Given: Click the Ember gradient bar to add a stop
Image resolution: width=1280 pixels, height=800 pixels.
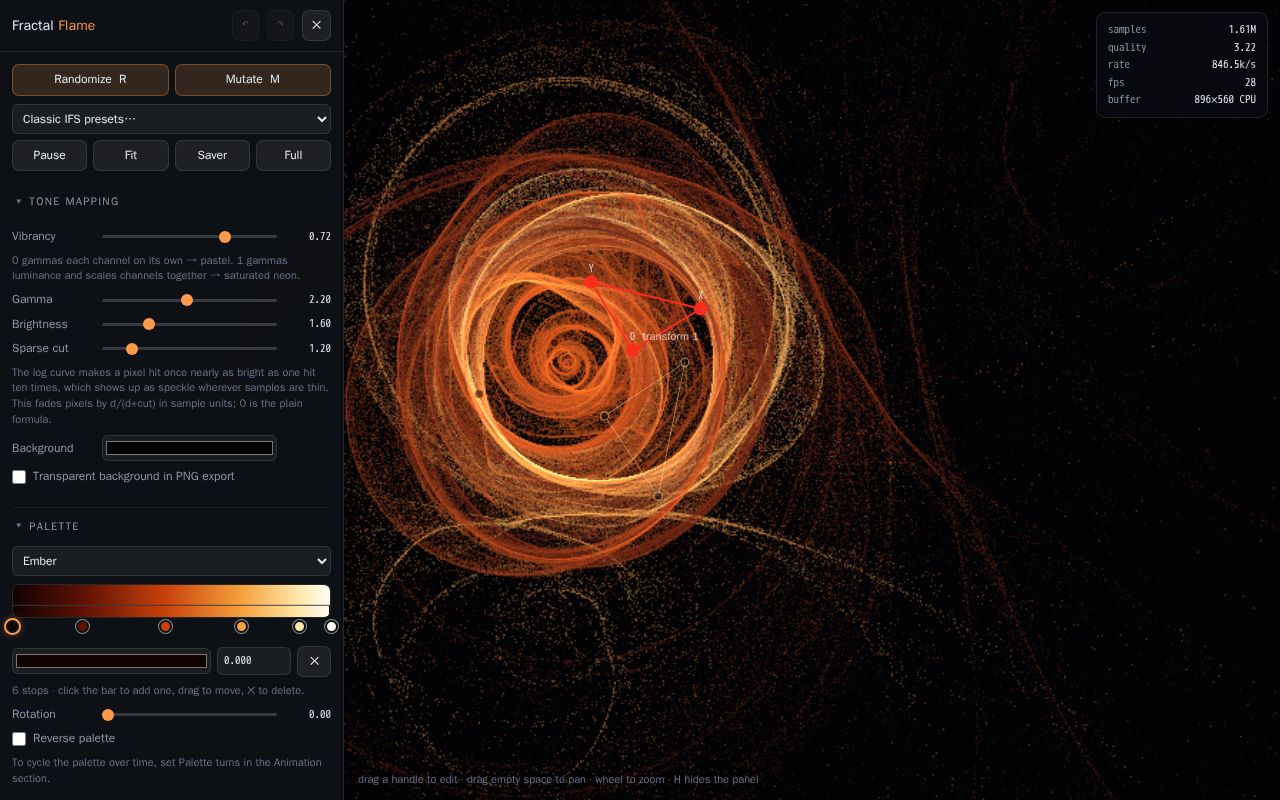Looking at the screenshot, I should (171, 600).
